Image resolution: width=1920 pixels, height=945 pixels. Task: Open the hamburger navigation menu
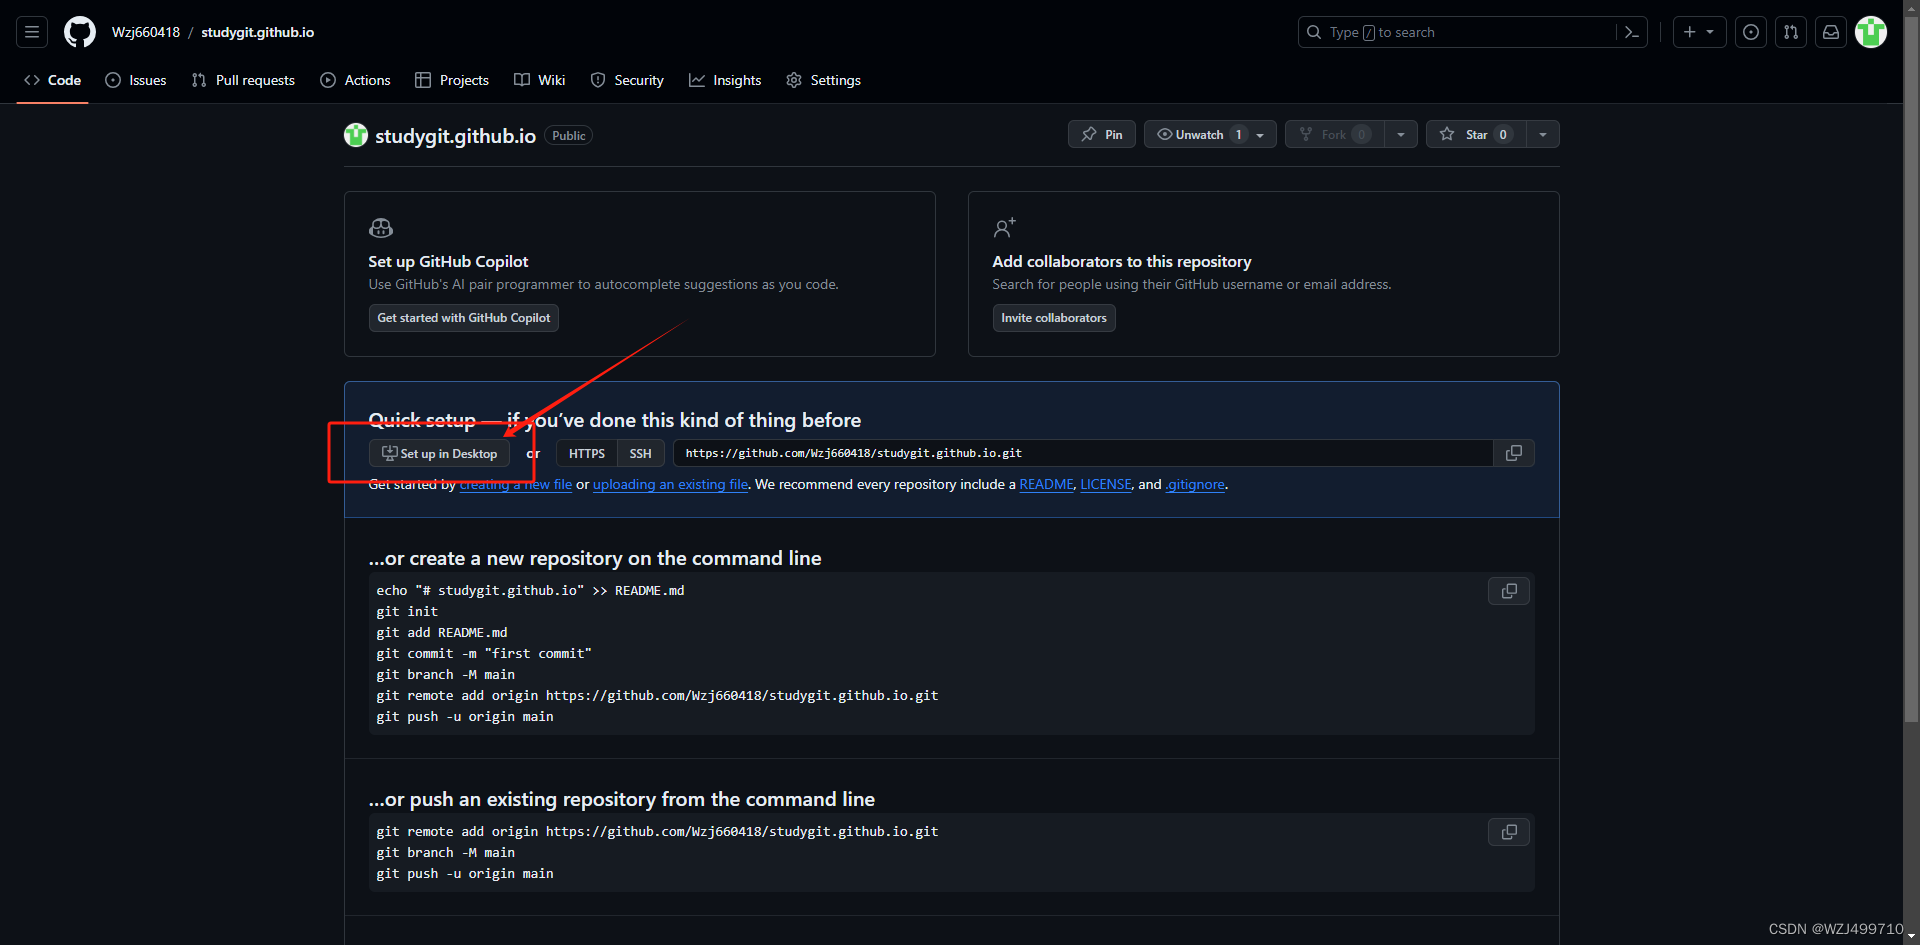tap(32, 32)
